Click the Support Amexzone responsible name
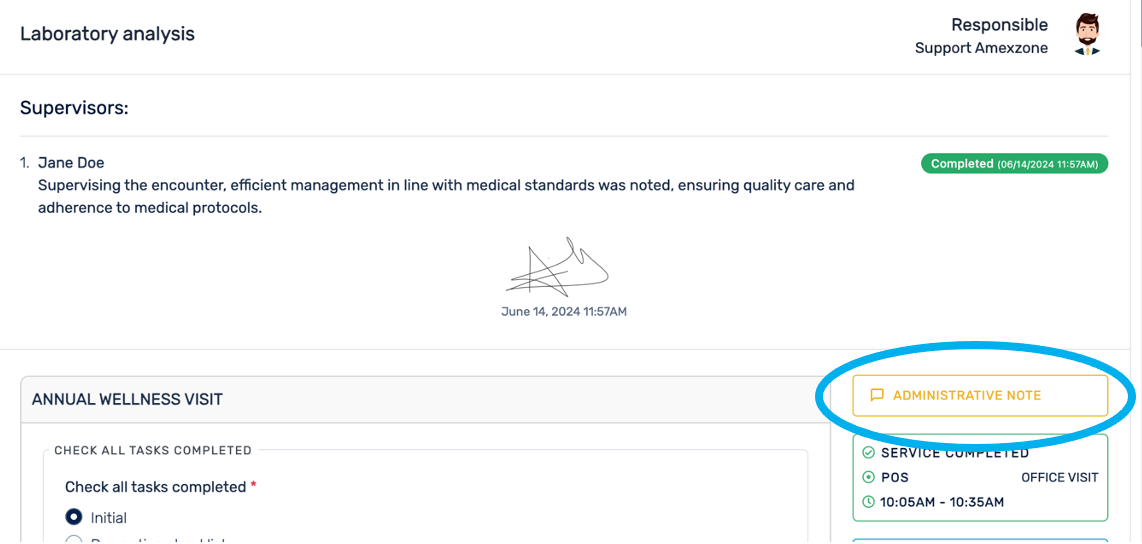 [x=981, y=48]
